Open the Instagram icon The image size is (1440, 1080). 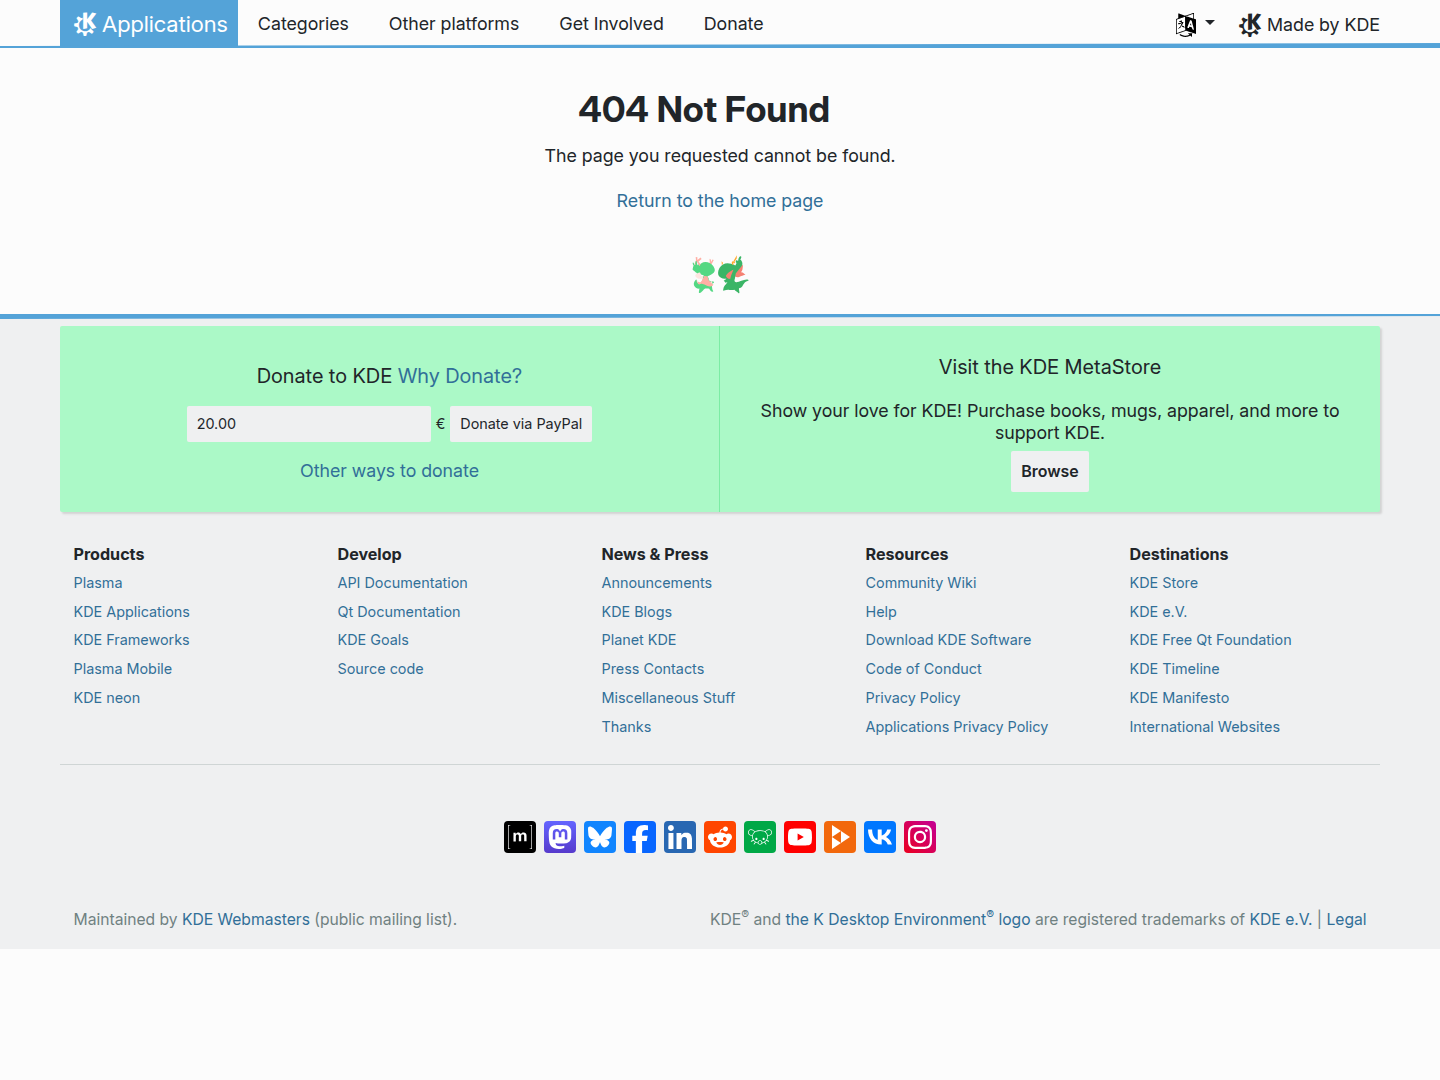pos(920,837)
